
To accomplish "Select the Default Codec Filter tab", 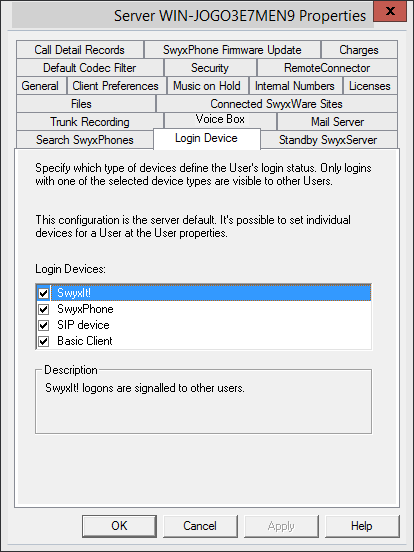I will 90,68.
